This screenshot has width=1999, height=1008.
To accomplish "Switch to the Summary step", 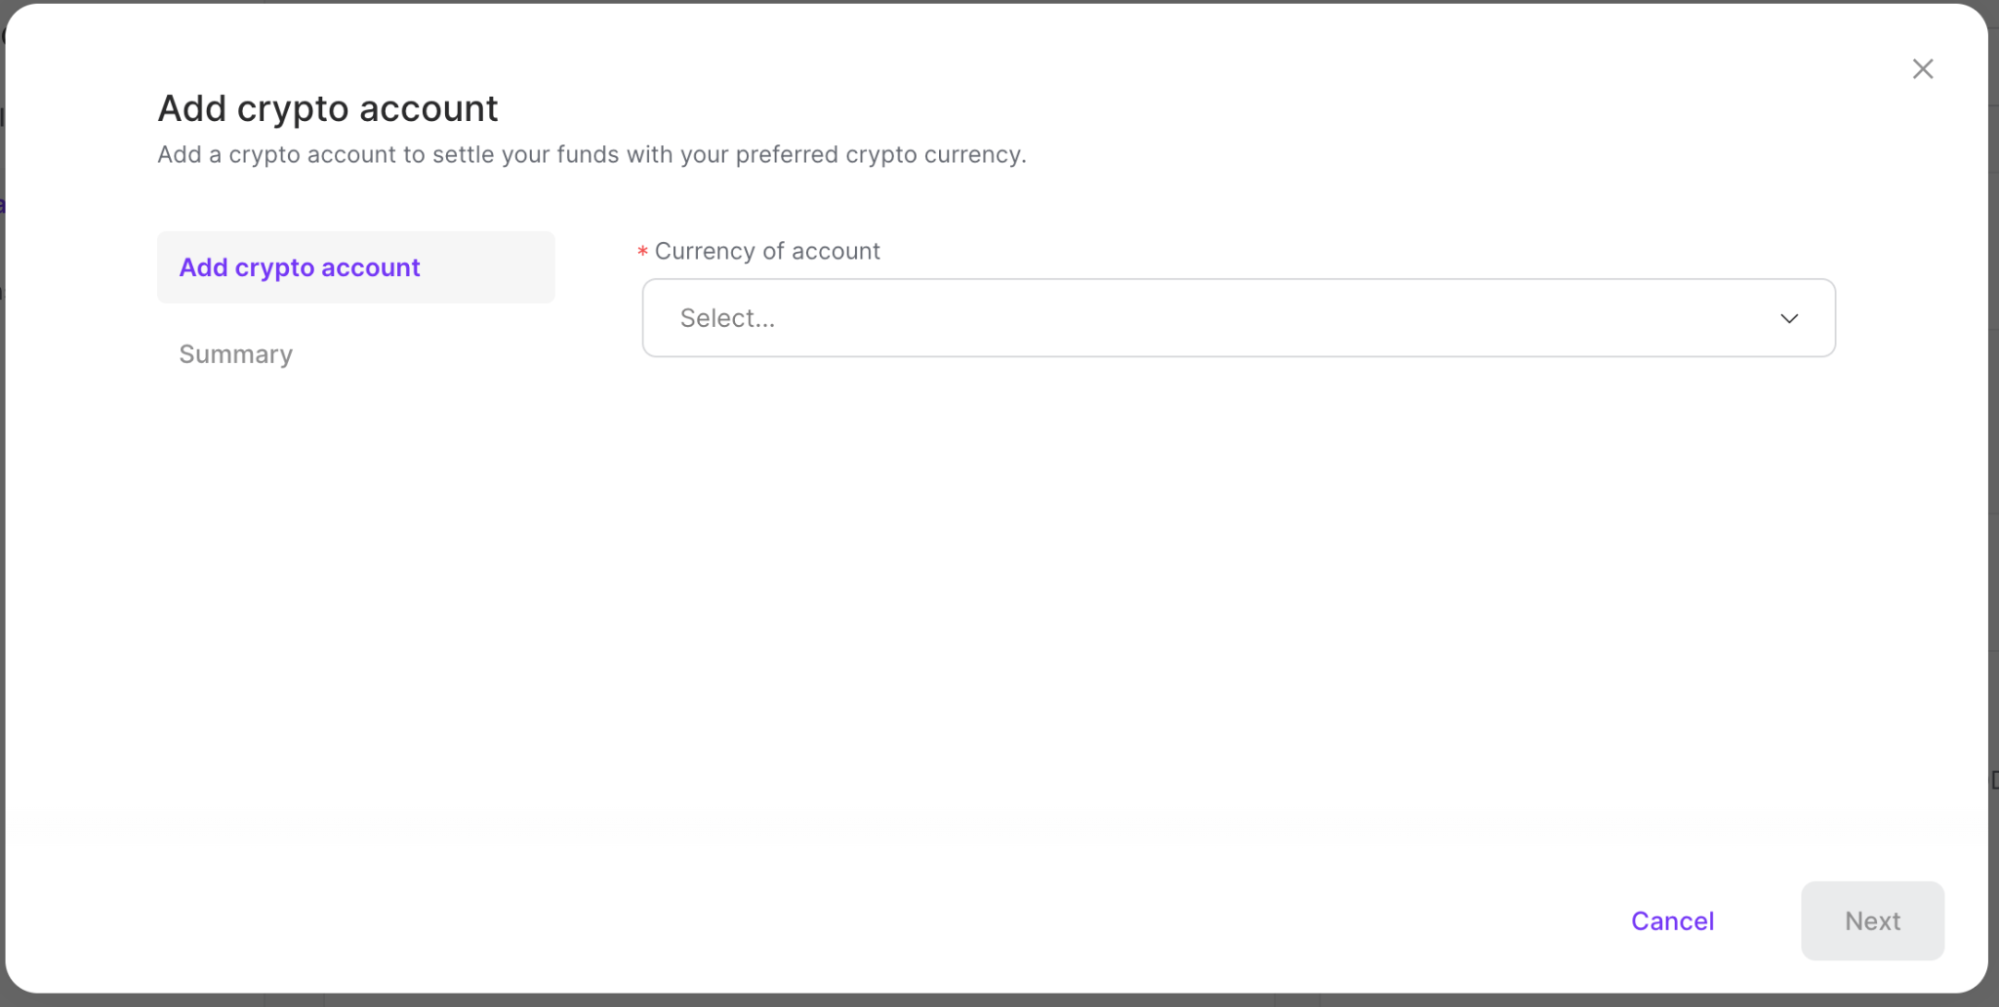I will point(236,354).
